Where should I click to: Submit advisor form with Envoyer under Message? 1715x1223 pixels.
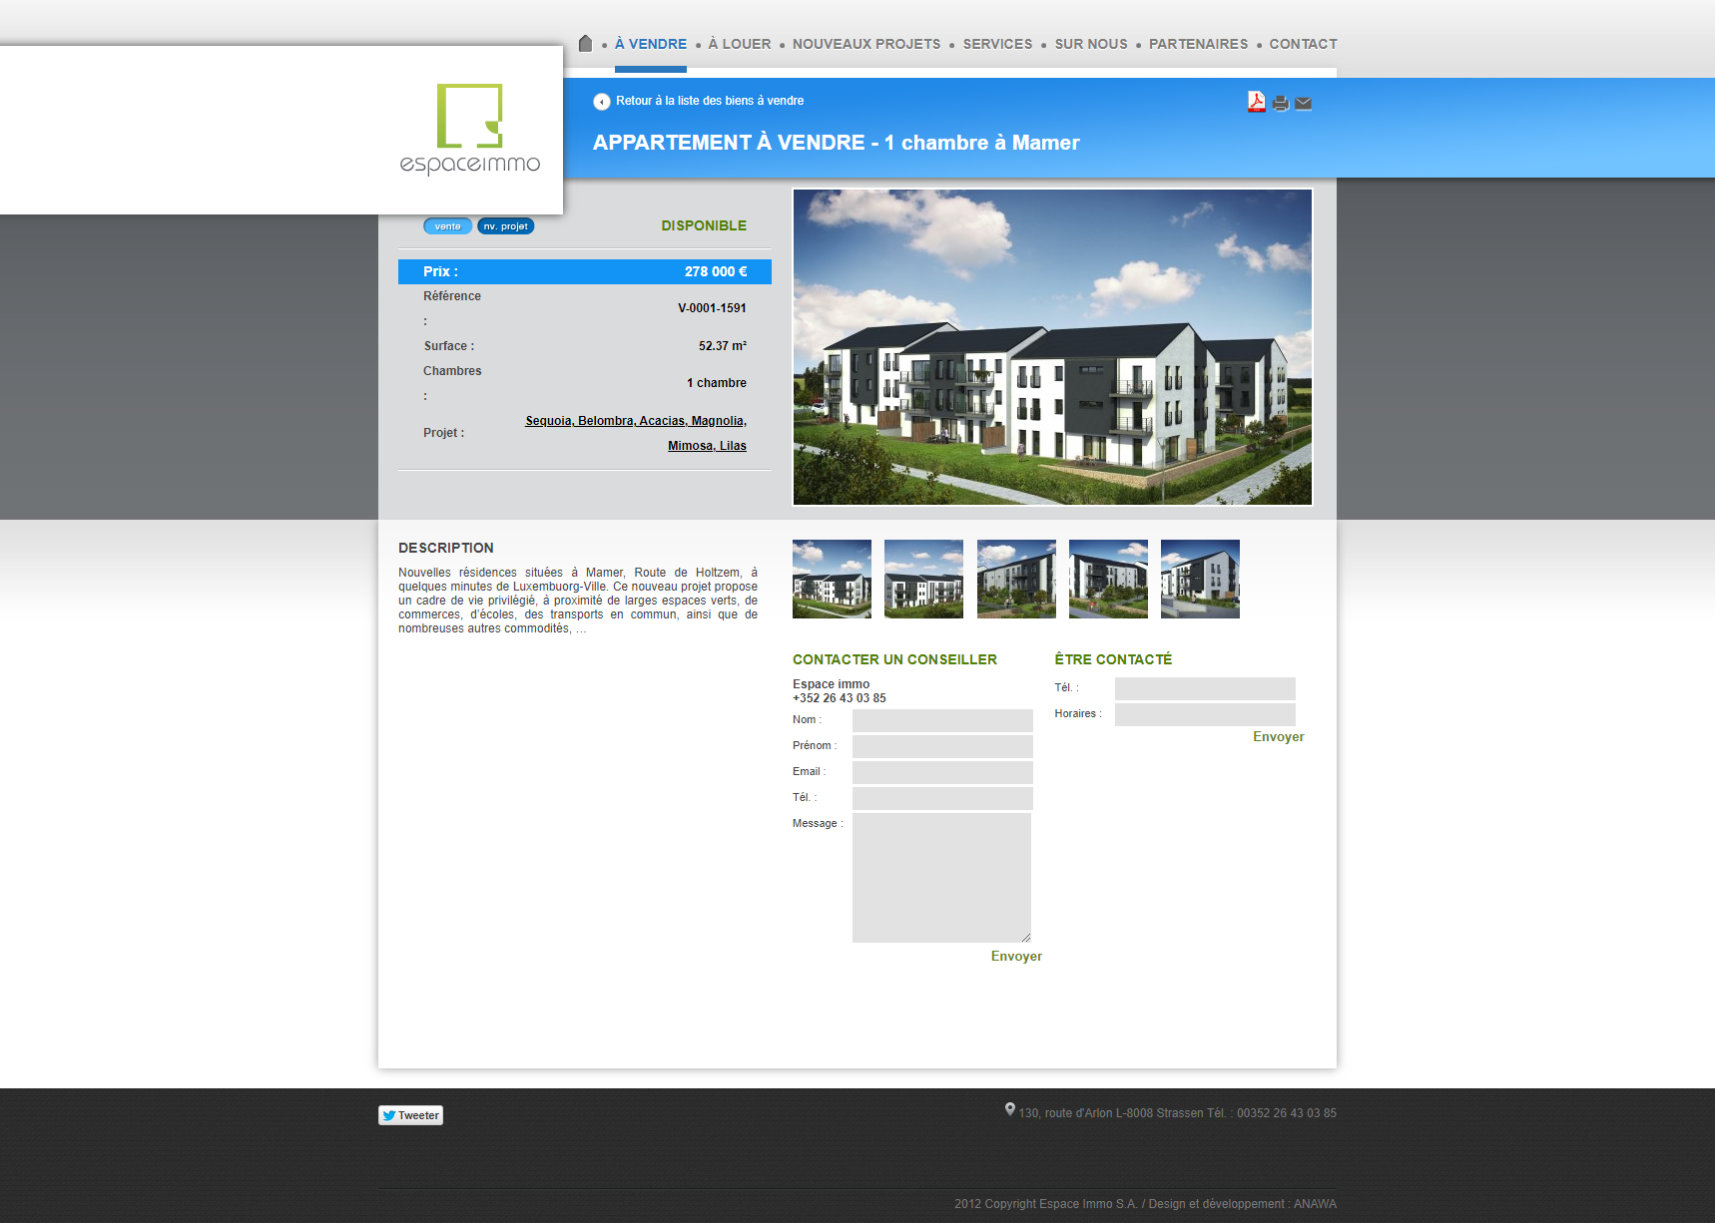pyautogui.click(x=1015, y=956)
